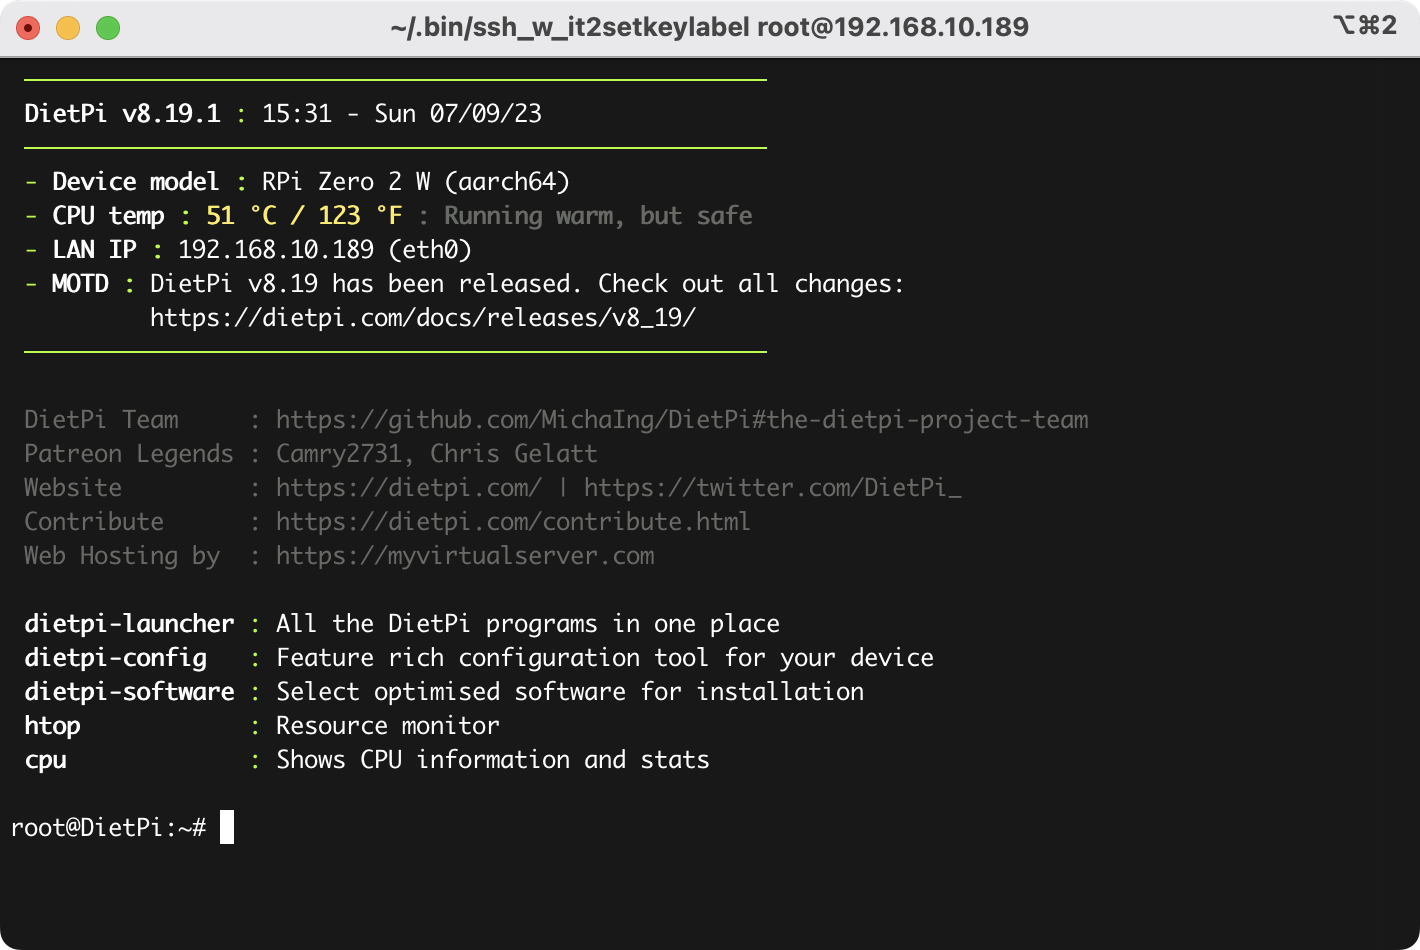Click the 'Website' label

tap(73, 488)
